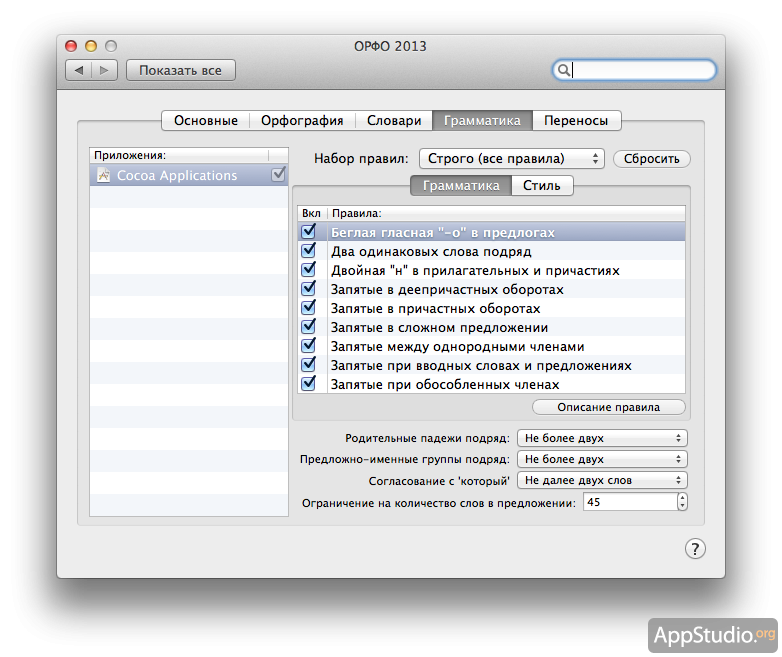The width and height of the screenshot is (782, 657).
Task: Click the Приложения column header
Action: (179, 155)
